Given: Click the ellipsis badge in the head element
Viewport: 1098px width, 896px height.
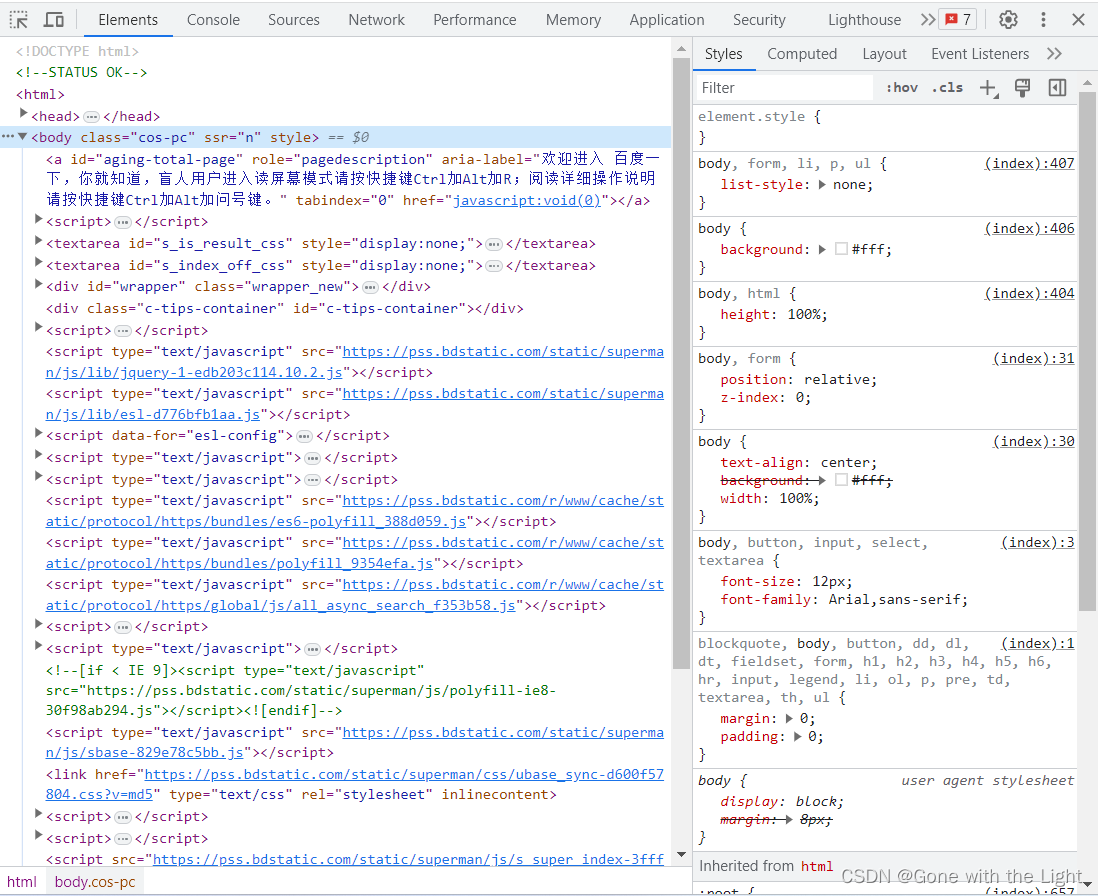Looking at the screenshot, I should pyautogui.click(x=92, y=117).
